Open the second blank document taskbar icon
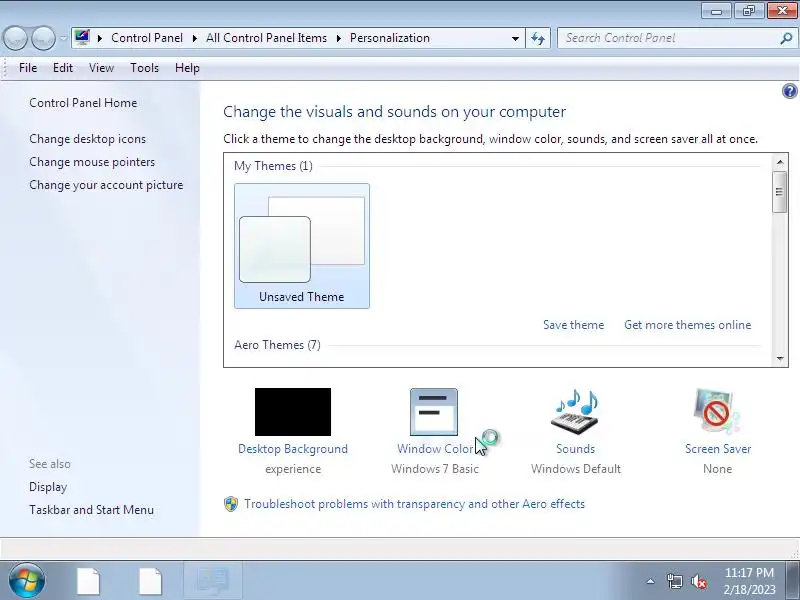Screen dimensions: 800x600 [x=150, y=581]
